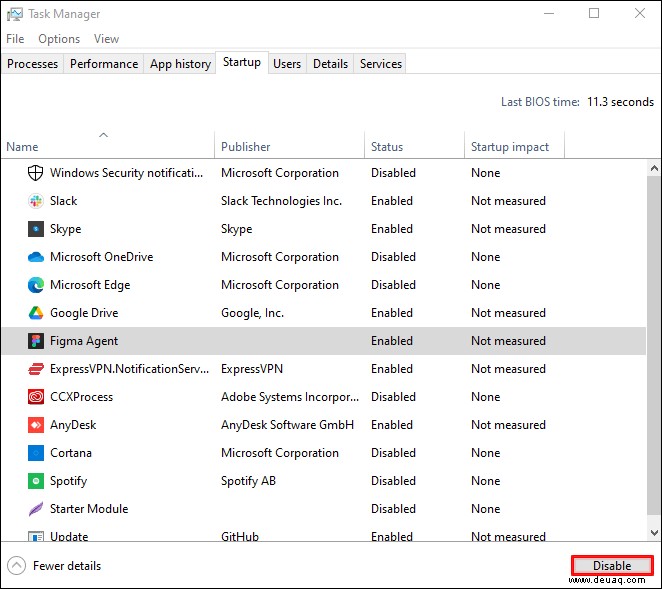Click GitHub publisher cell
Image resolution: width=662 pixels, height=589 pixels.
[x=240, y=537]
